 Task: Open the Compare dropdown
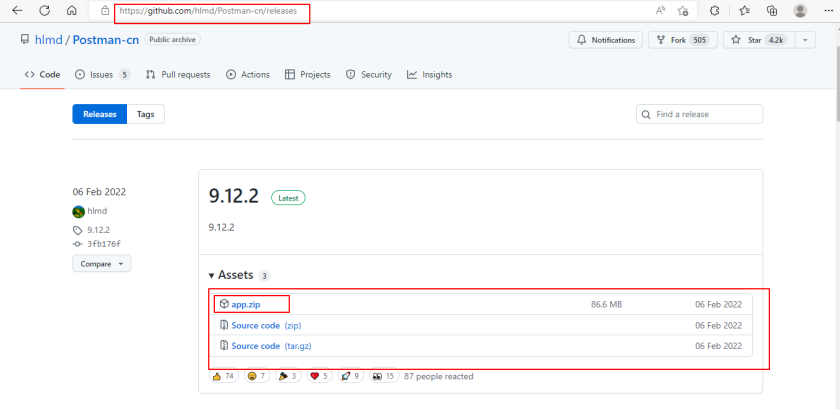102,264
